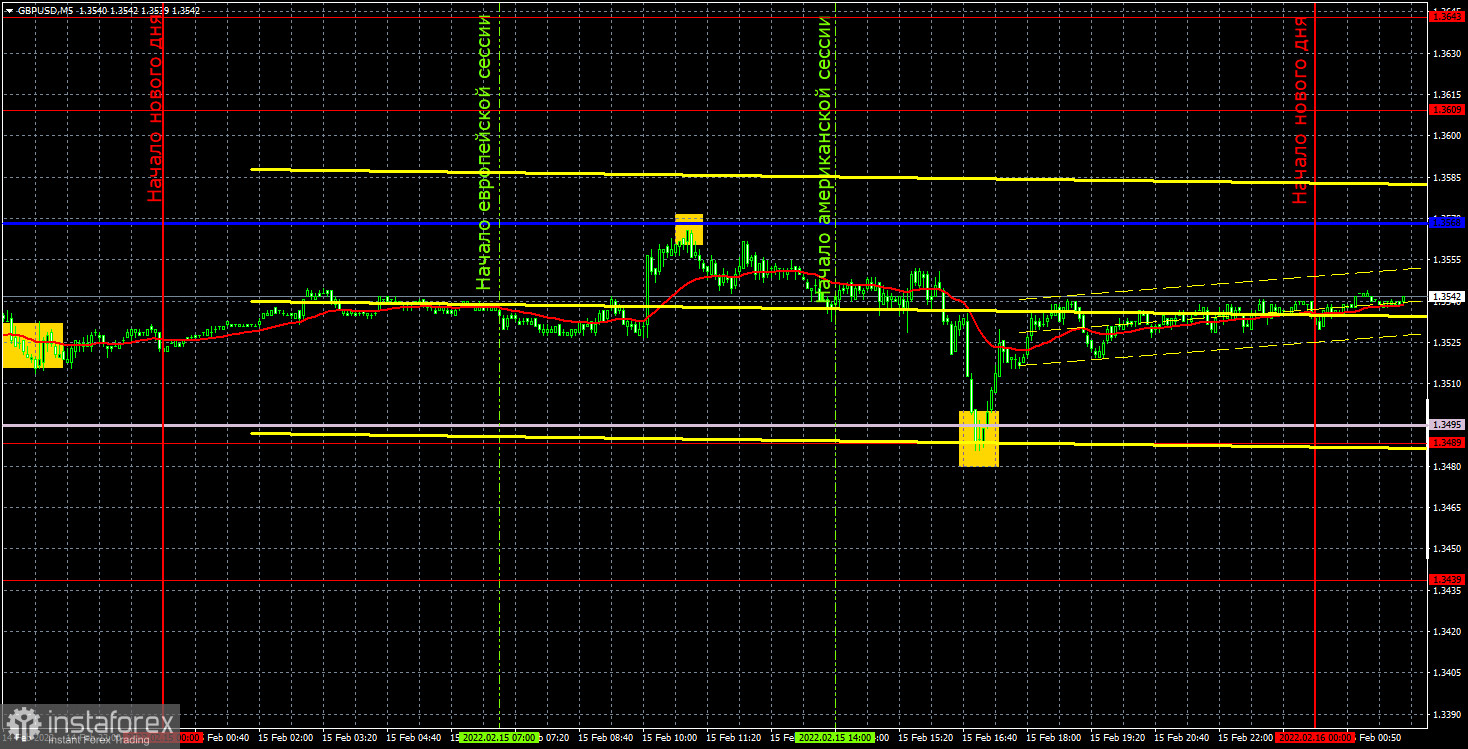Click the red 1.3643 price label
Image resolution: width=1468 pixels, height=749 pixels.
point(1448,16)
